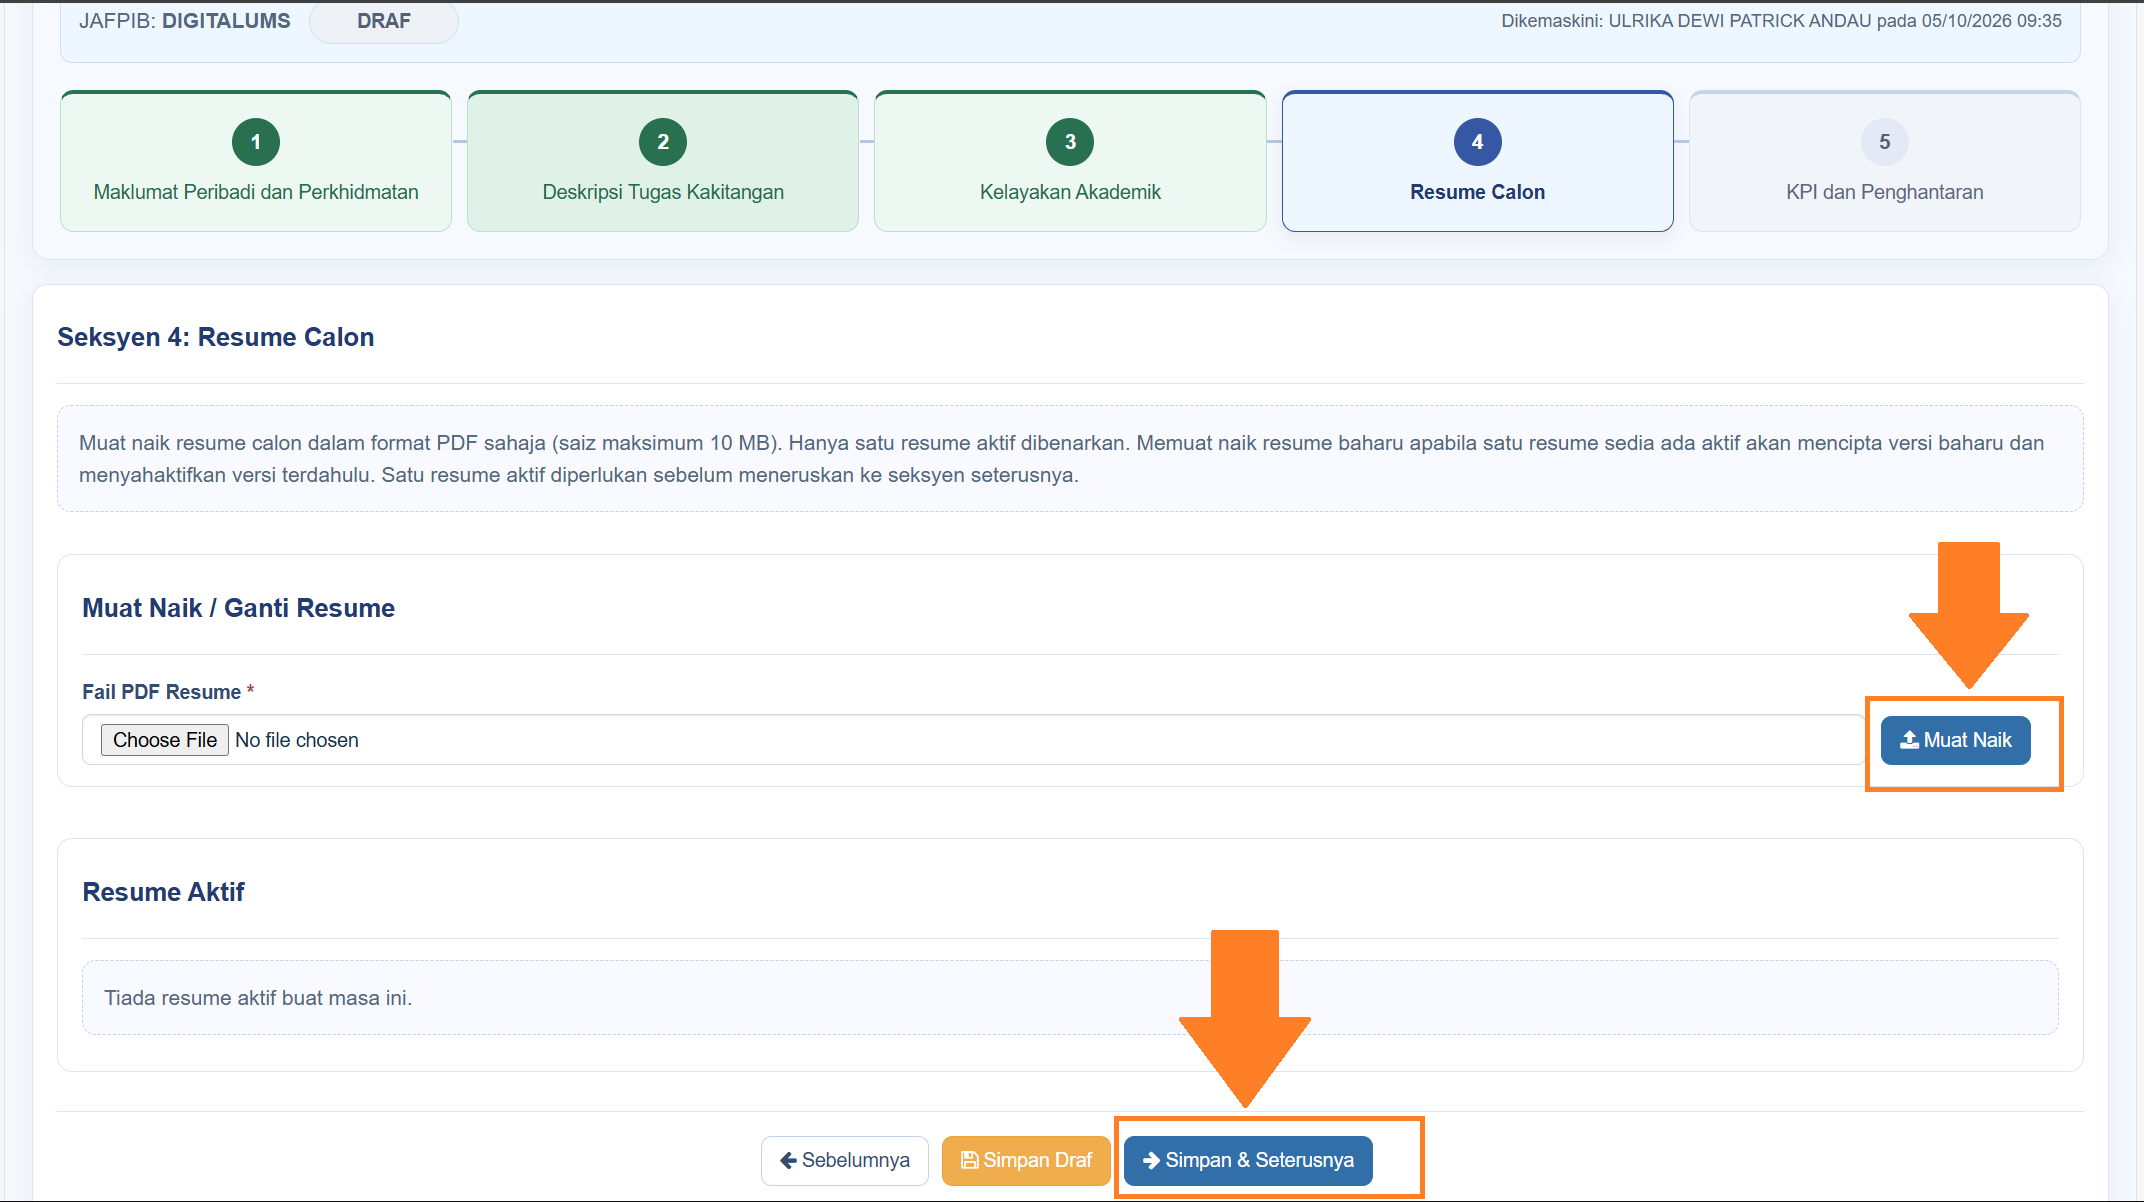Screen dimensions: 2144x1202
Task: Click the 'Resume Aktif' heading
Action: point(163,892)
